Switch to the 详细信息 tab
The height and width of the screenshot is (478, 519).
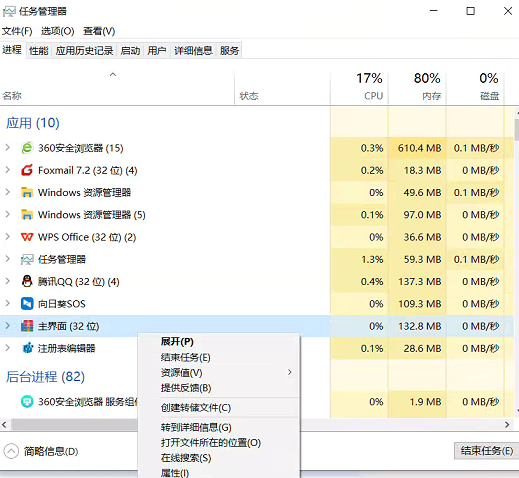[193, 51]
